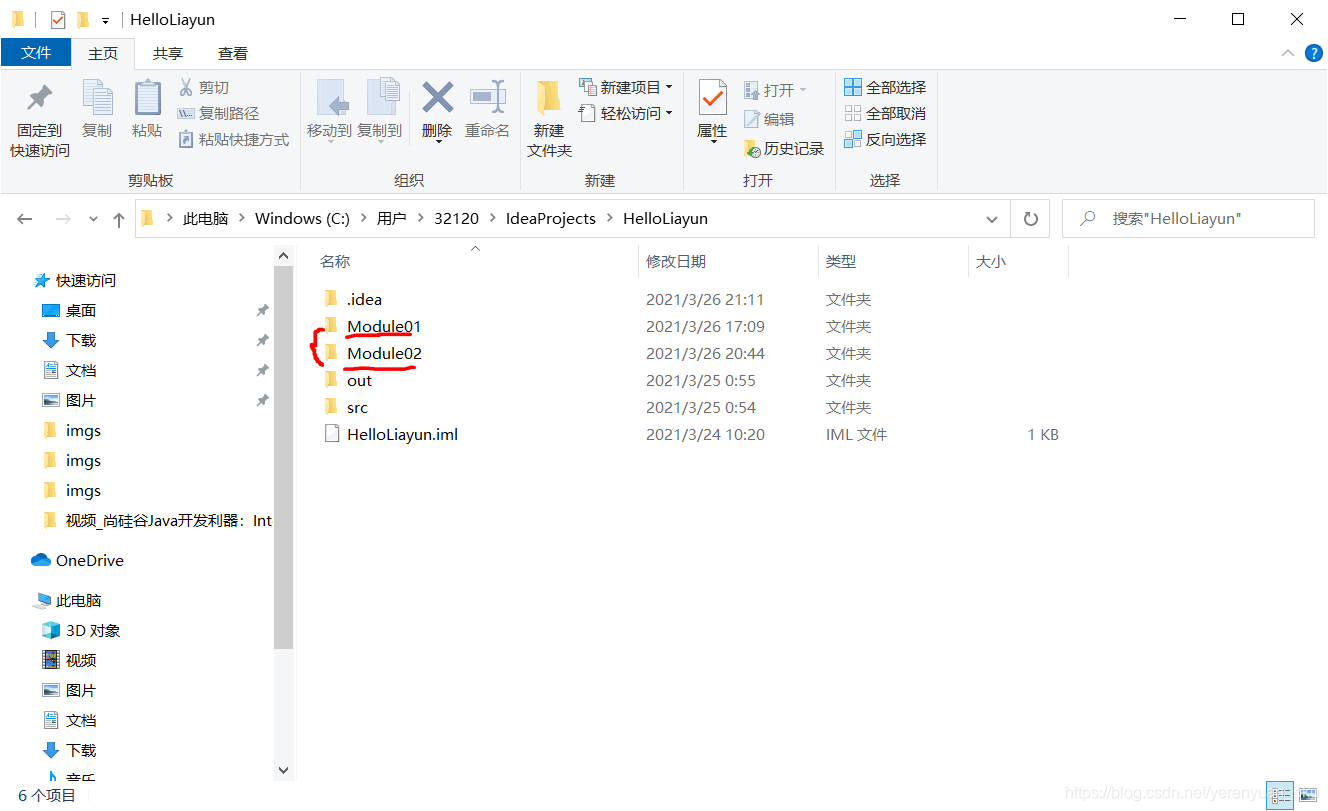Click History (历史记录) button
The image size is (1328, 811).
(784, 149)
